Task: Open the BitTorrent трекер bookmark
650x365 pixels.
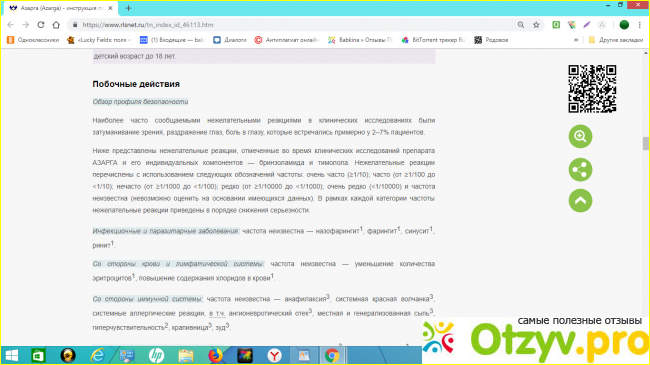Action: click(433, 40)
